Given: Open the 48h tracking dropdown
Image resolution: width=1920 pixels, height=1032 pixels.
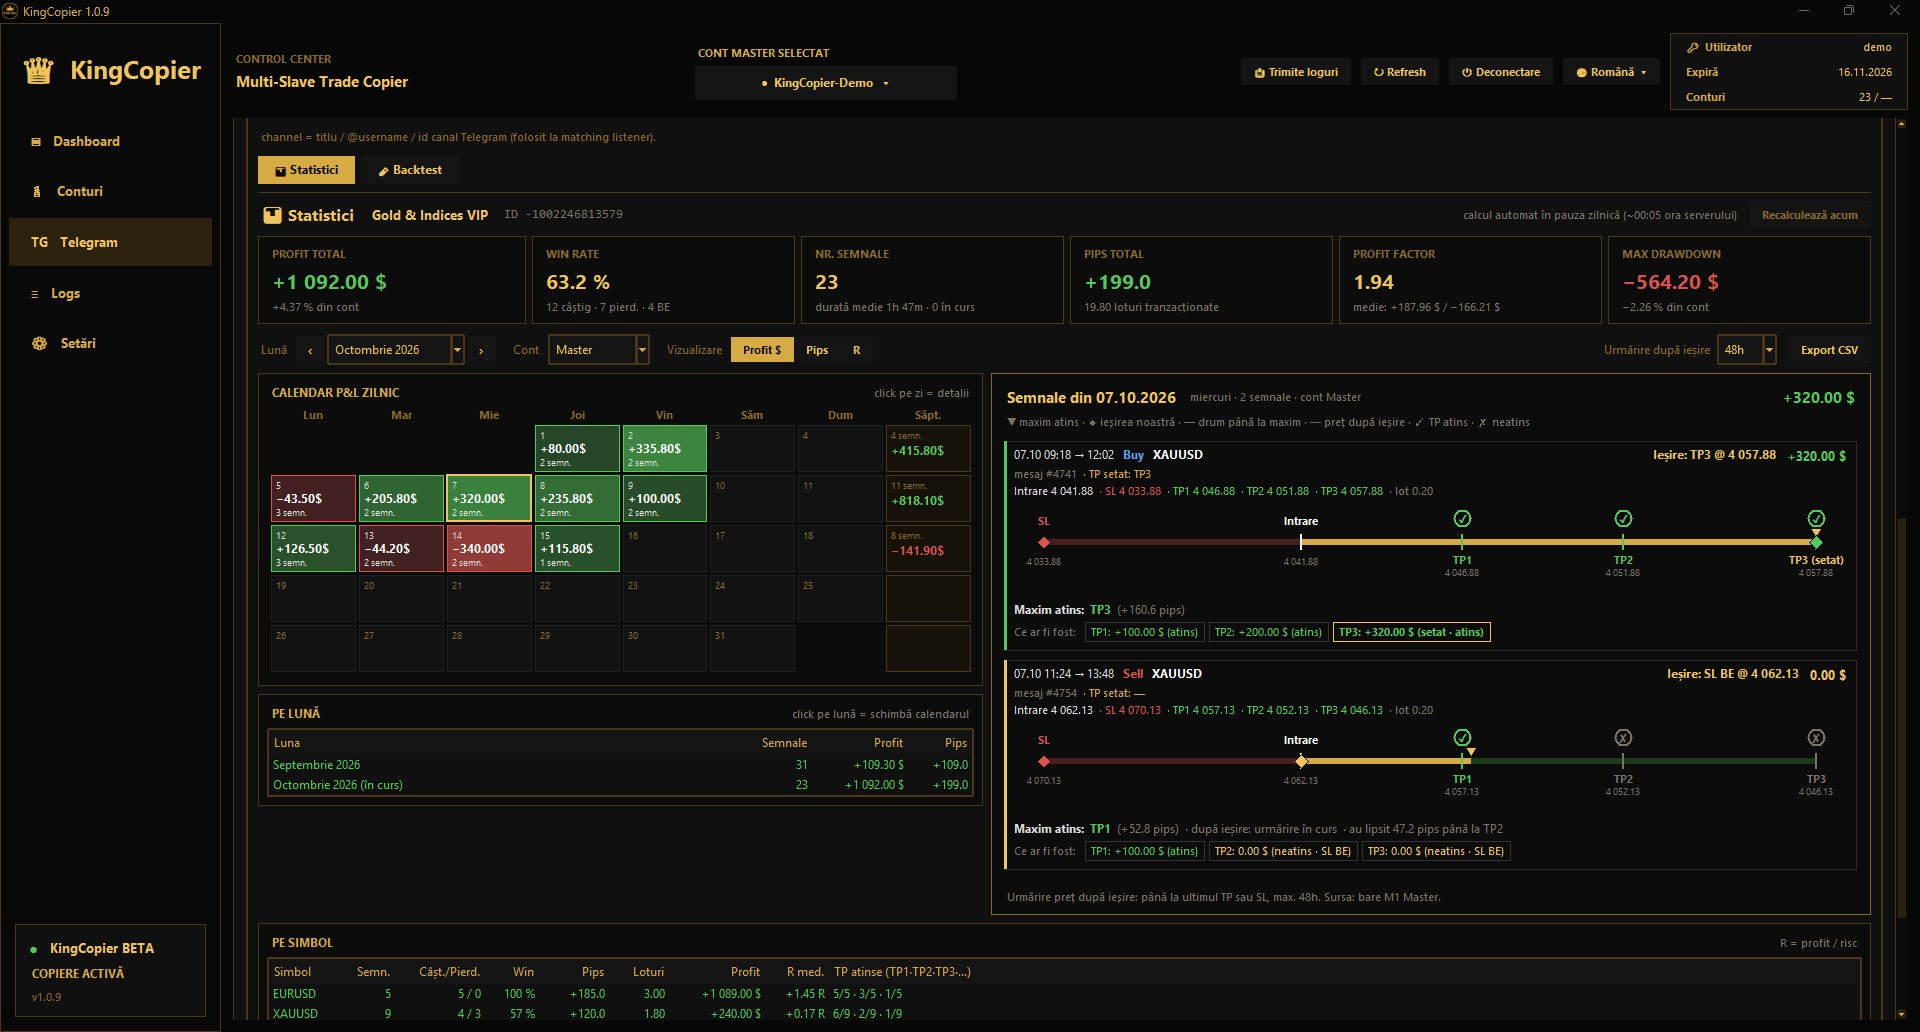Looking at the screenshot, I should (1746, 350).
